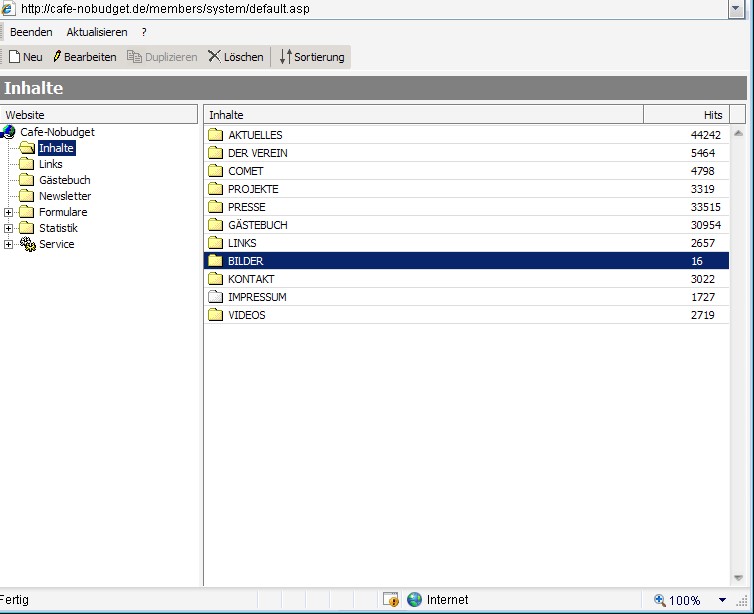Click the Löschen delete X icon
The height and width of the screenshot is (614, 754).
click(214, 57)
